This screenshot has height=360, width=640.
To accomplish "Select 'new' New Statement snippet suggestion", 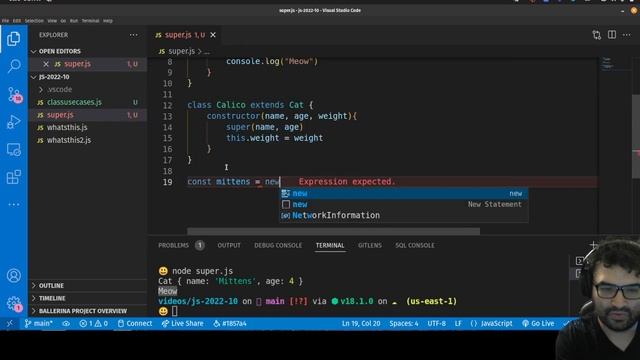I will [x=403, y=204].
